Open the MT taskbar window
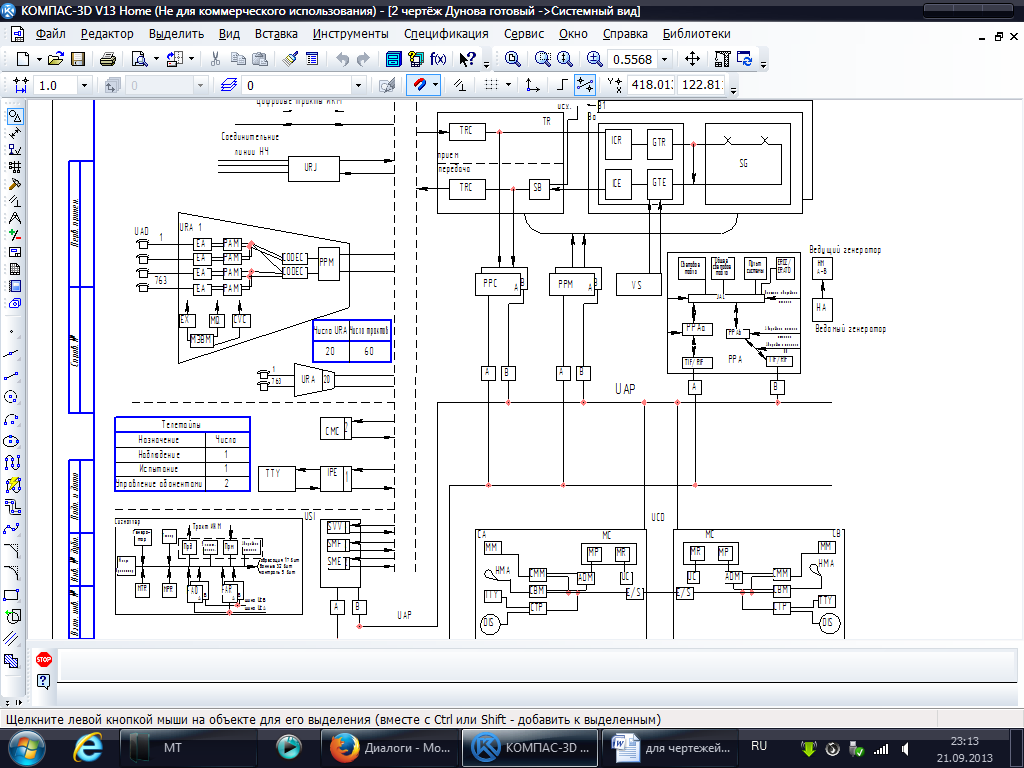 [187, 748]
